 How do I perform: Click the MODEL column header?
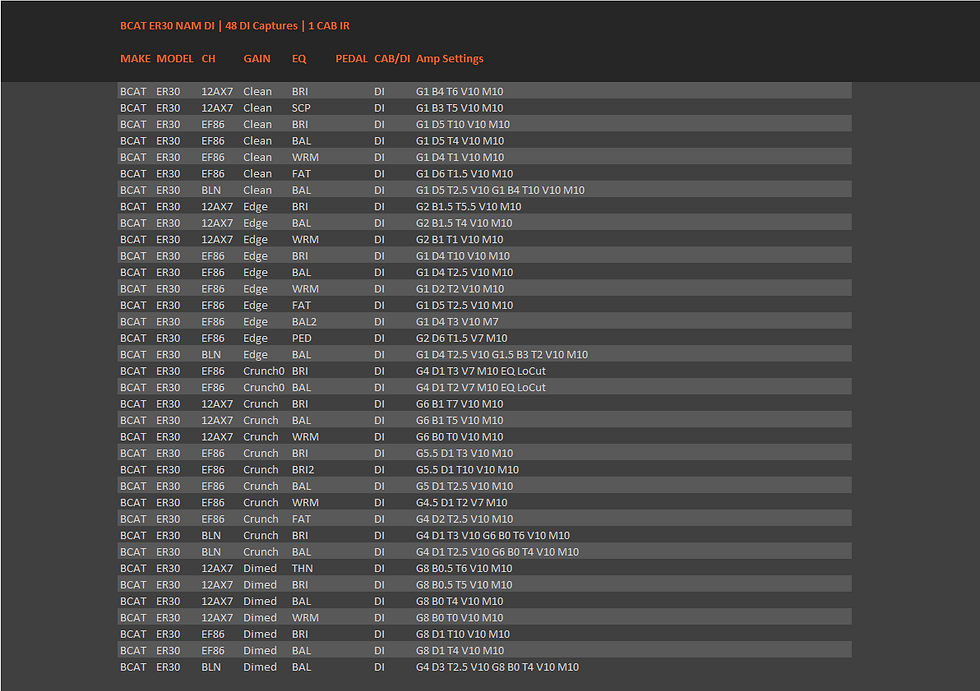pos(175,59)
